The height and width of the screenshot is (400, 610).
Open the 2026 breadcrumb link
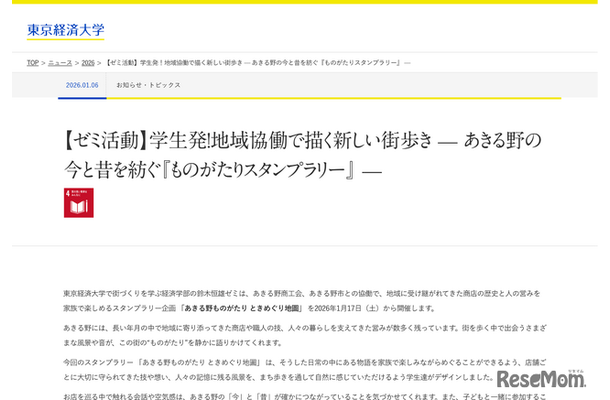coord(88,63)
